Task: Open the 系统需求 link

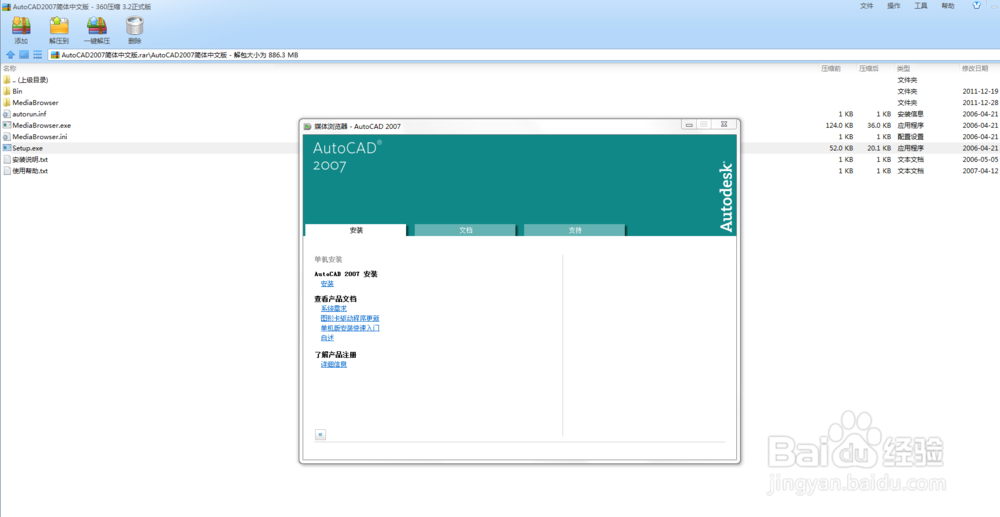Action: pyautogui.click(x=334, y=309)
